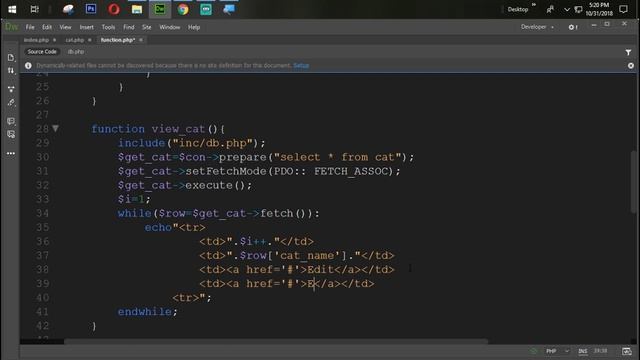
Task: Click the preview icon in status bar
Action: [x=627, y=351]
